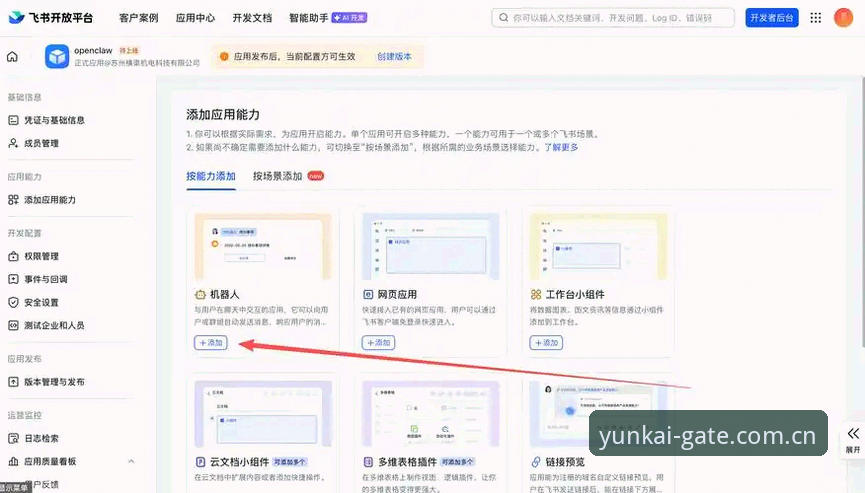The image size is (865, 493).
Task: Click the 工作台小组件 card title
Action: click(575, 294)
